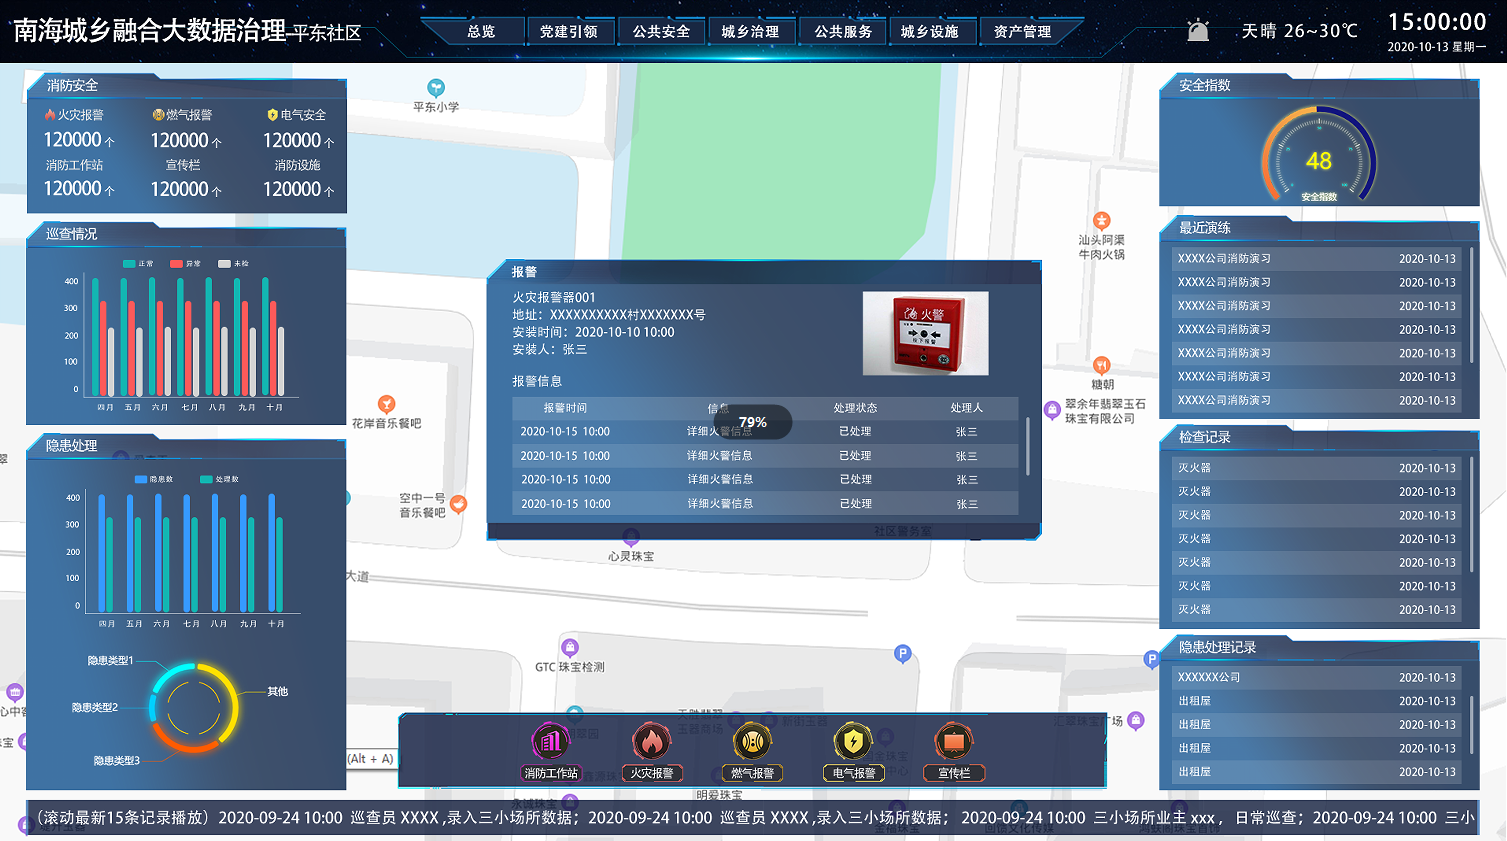This screenshot has width=1507, height=841.
Task: Click the 最近演练 panel title
Action: (1205, 228)
